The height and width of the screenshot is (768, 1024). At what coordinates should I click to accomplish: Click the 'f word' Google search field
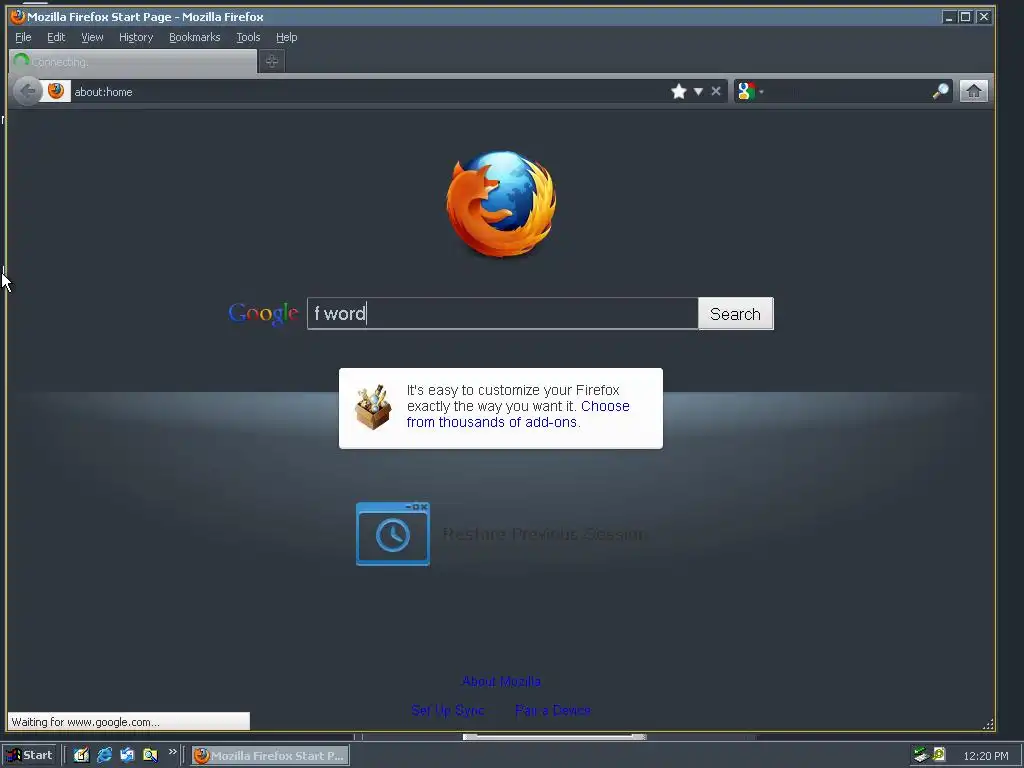[502, 313]
